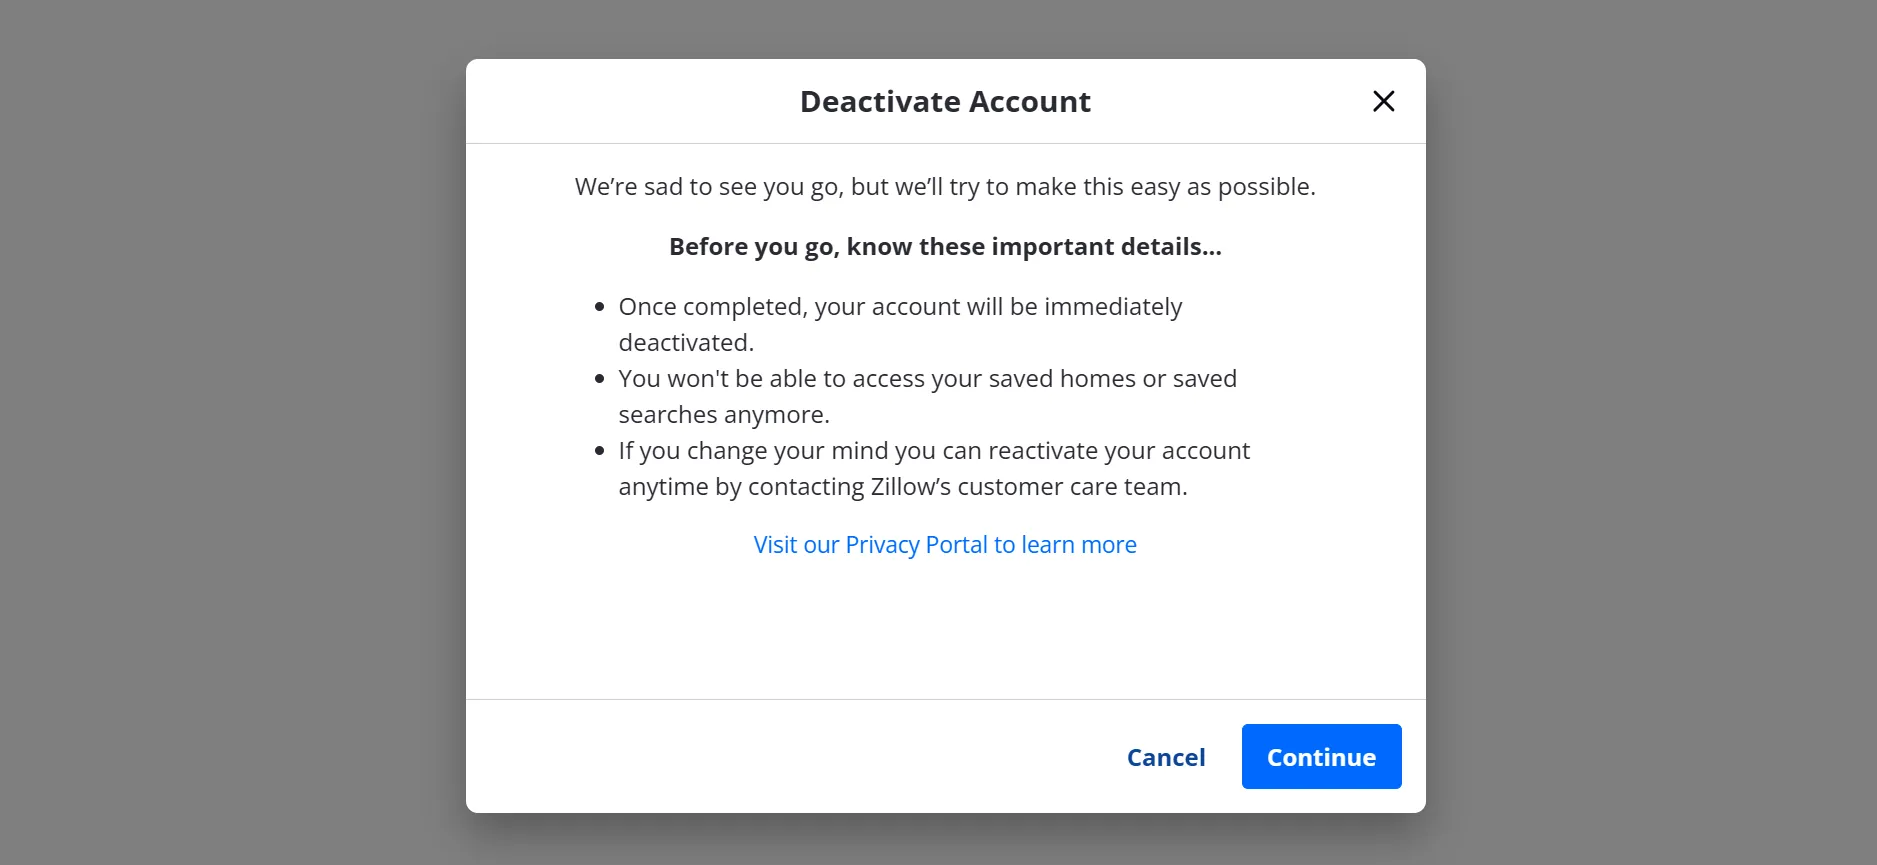This screenshot has width=1877, height=865.
Task: Click Visit our Privacy Portal to learn more
Action: point(944,544)
